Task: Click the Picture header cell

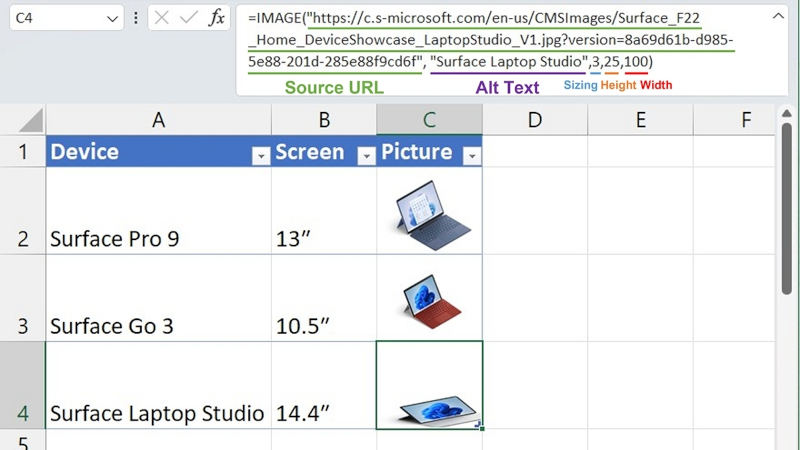Action: 430,152
